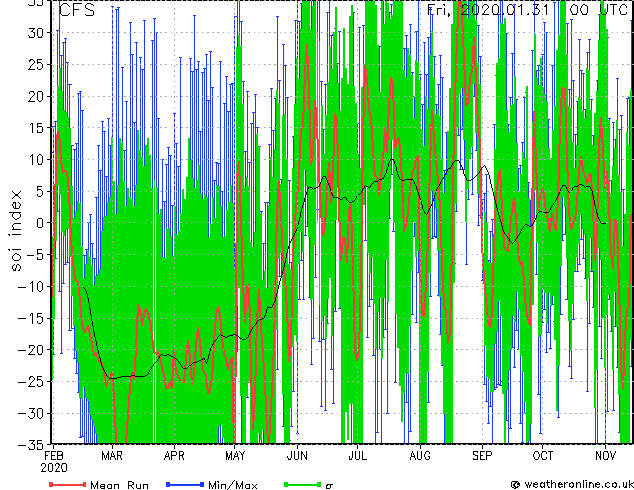Open the weatheronline.co.uk credit text
634x490 pixels.
578,484
